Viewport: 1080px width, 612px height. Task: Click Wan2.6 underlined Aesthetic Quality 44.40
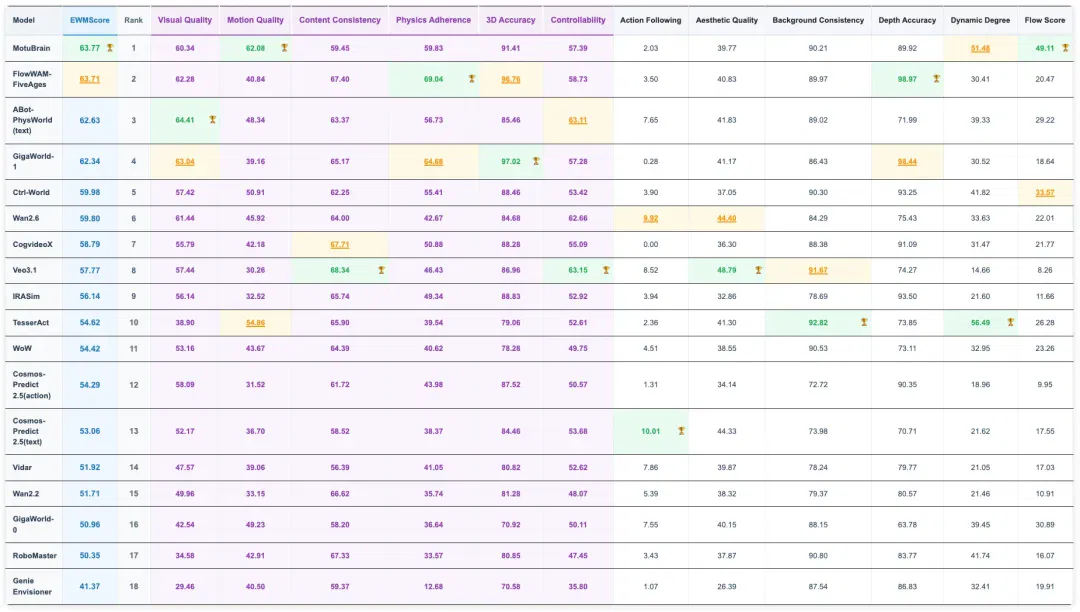pyautogui.click(x=727, y=218)
